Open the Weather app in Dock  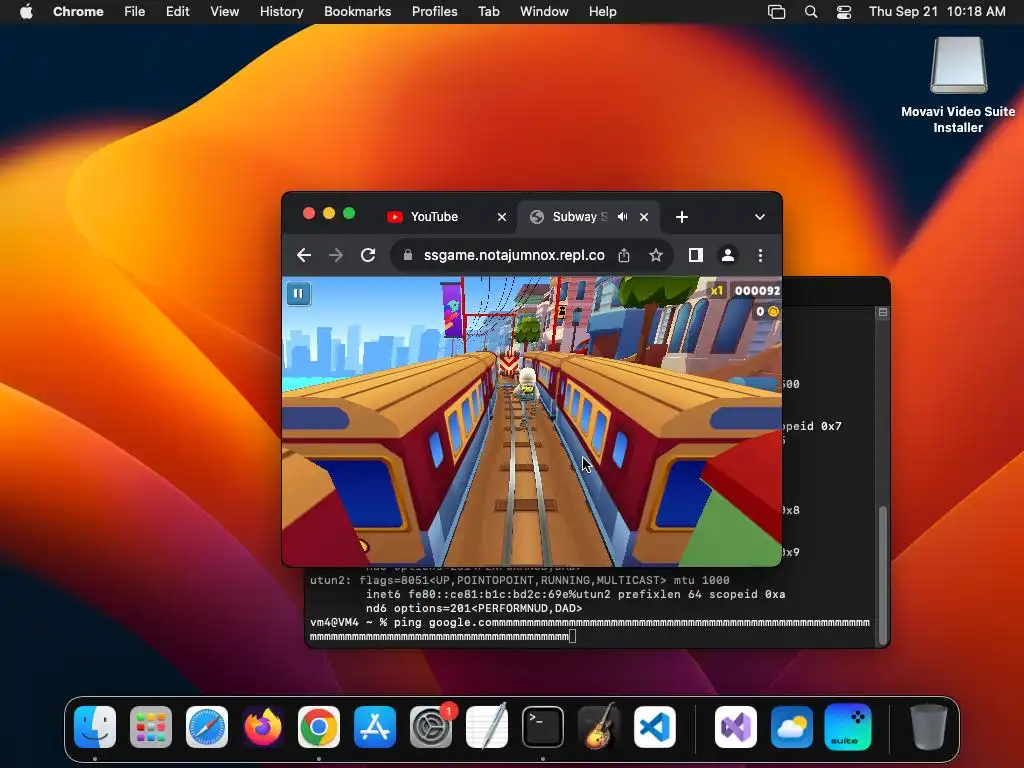click(792, 727)
